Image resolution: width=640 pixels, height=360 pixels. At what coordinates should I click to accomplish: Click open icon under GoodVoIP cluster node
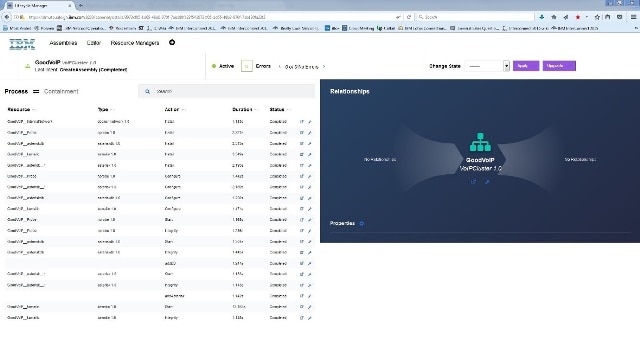pyautogui.click(x=473, y=182)
